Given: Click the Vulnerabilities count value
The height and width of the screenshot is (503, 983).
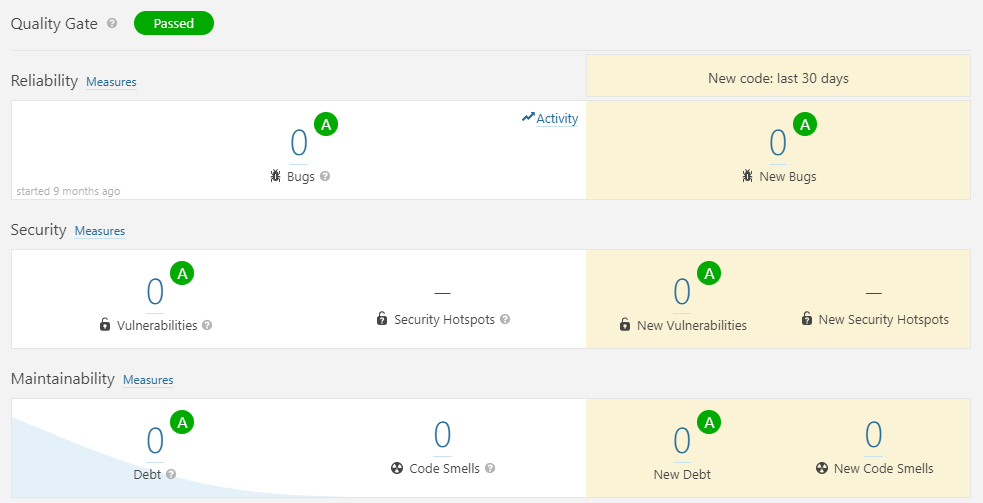Looking at the screenshot, I should [155, 292].
